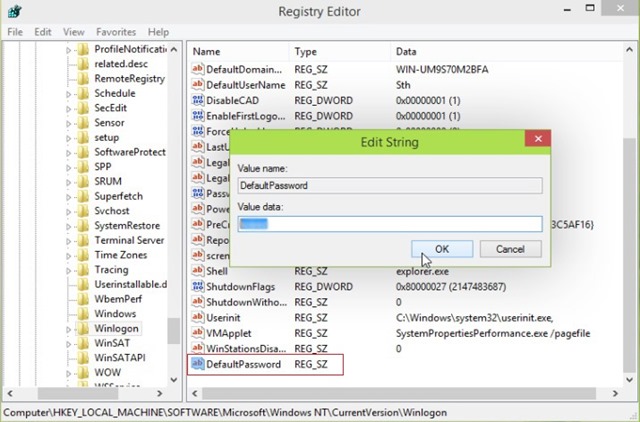Screen dimensions: 640x422
Task: Select the SystemRestore folder icon
Action: pyautogui.click(x=83, y=226)
